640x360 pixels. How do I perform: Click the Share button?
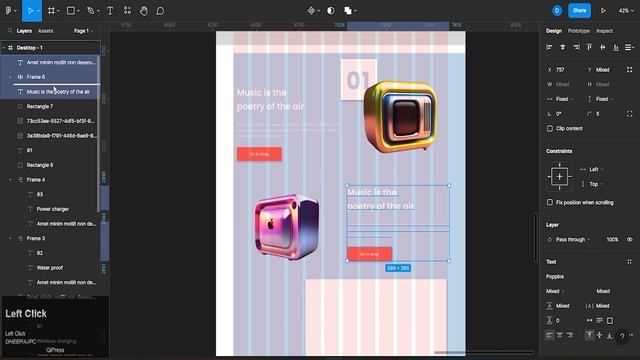coord(579,11)
